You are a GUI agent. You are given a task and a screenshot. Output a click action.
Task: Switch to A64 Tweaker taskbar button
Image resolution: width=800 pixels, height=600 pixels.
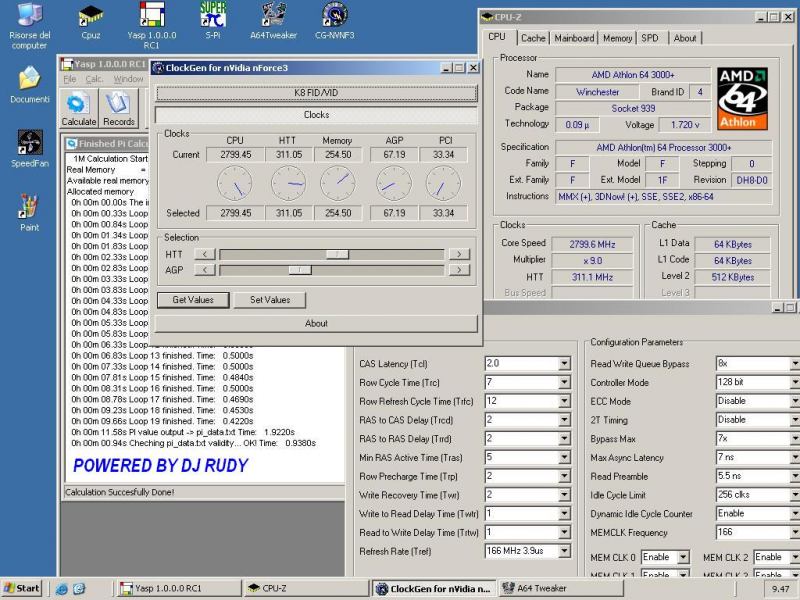click(x=561, y=588)
